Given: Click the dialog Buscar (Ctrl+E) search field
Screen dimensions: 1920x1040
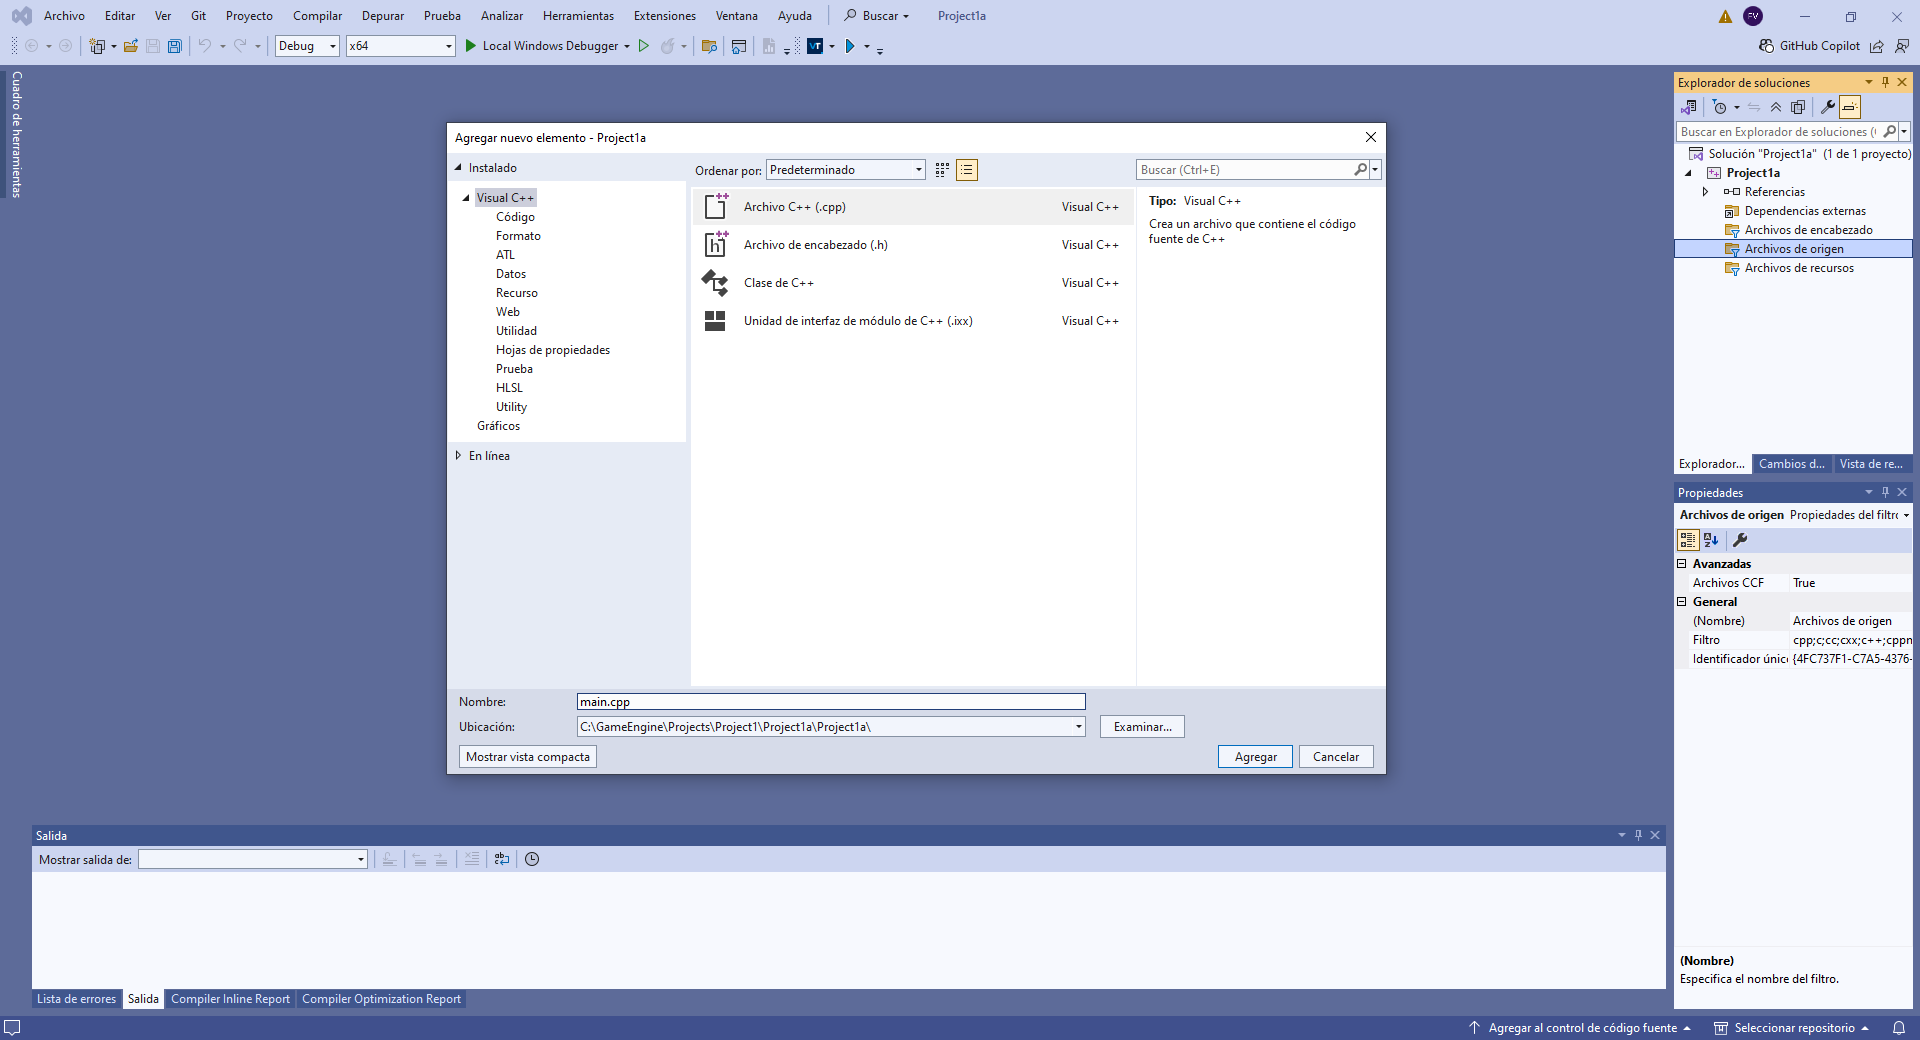Looking at the screenshot, I should click(1245, 170).
